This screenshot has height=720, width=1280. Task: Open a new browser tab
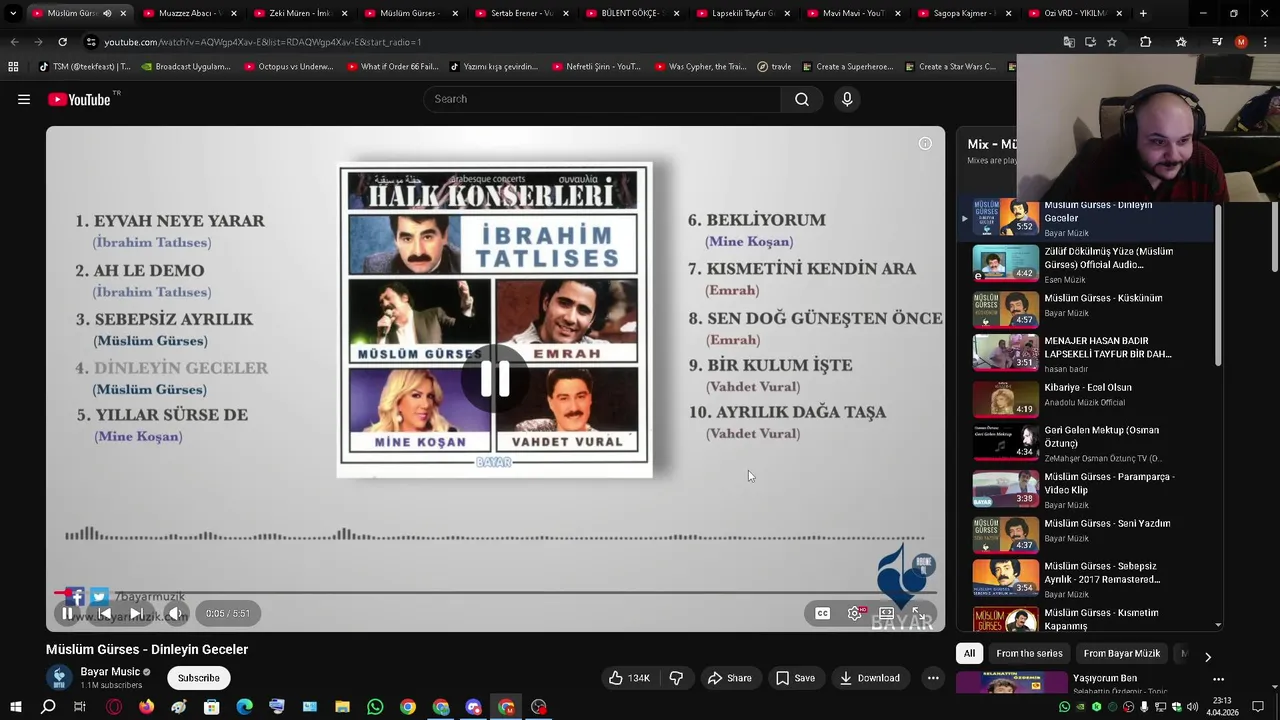(1143, 13)
